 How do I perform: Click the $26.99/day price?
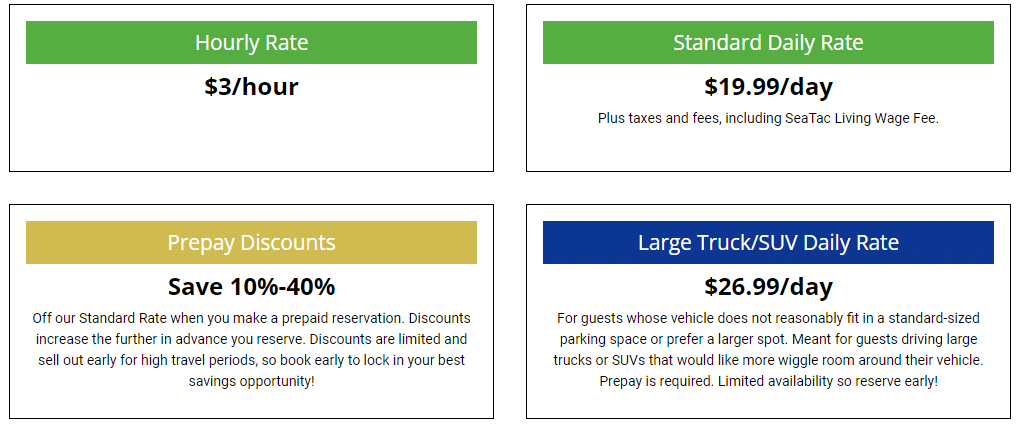click(x=768, y=287)
